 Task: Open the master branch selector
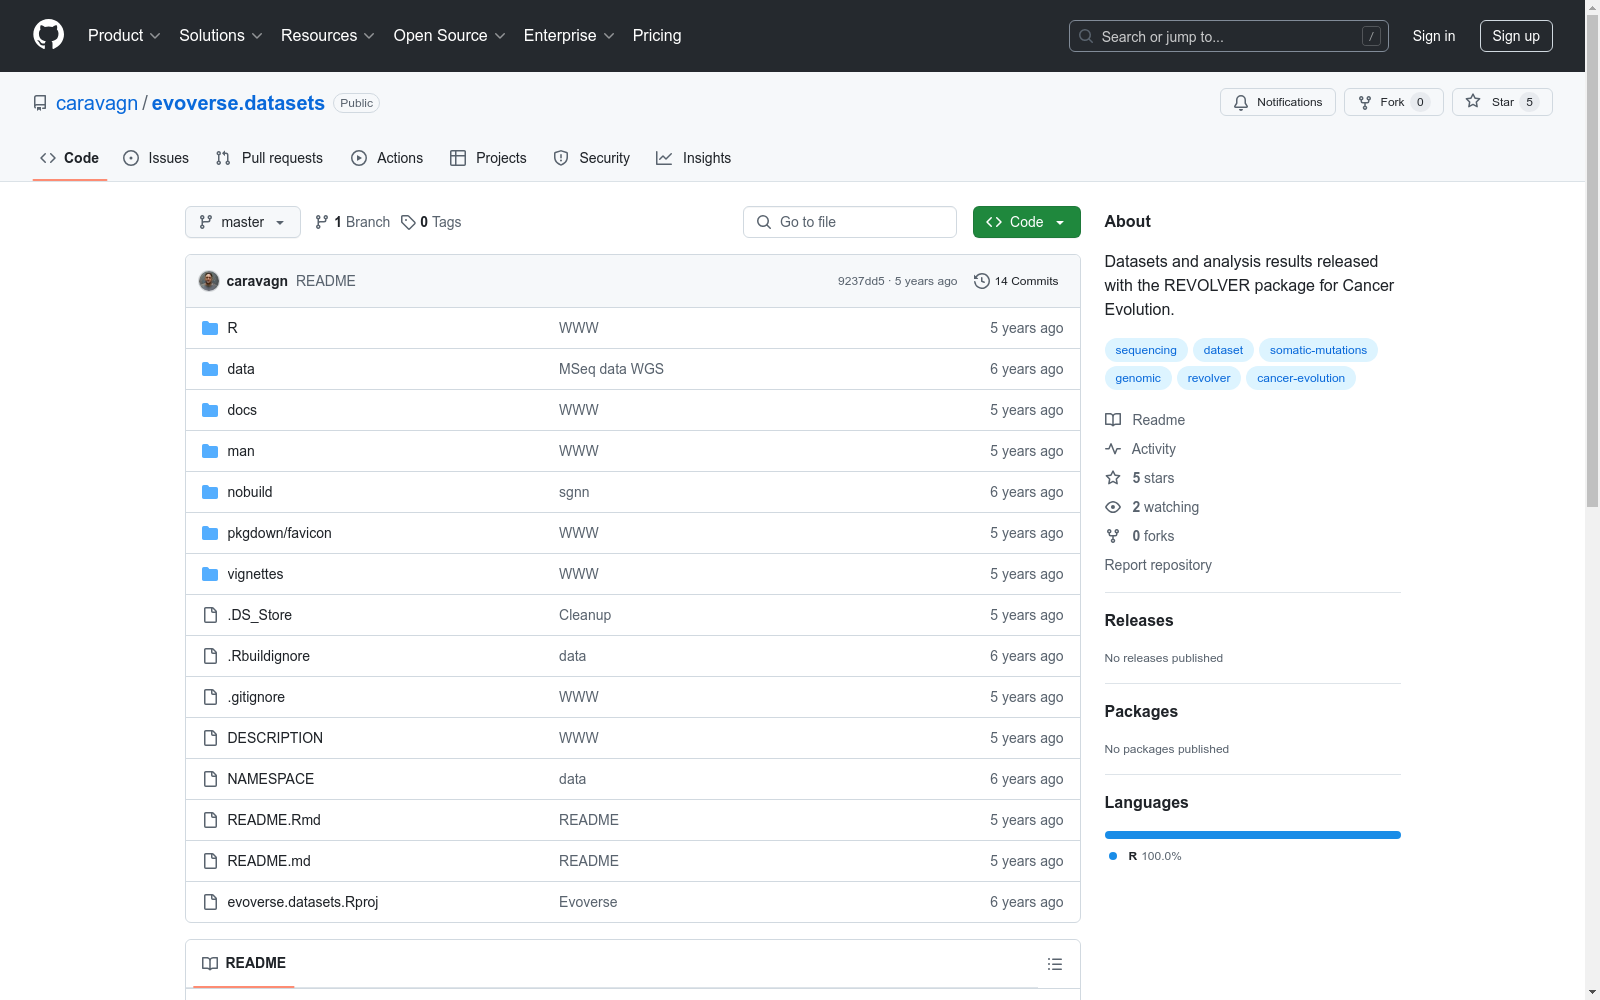tap(243, 222)
